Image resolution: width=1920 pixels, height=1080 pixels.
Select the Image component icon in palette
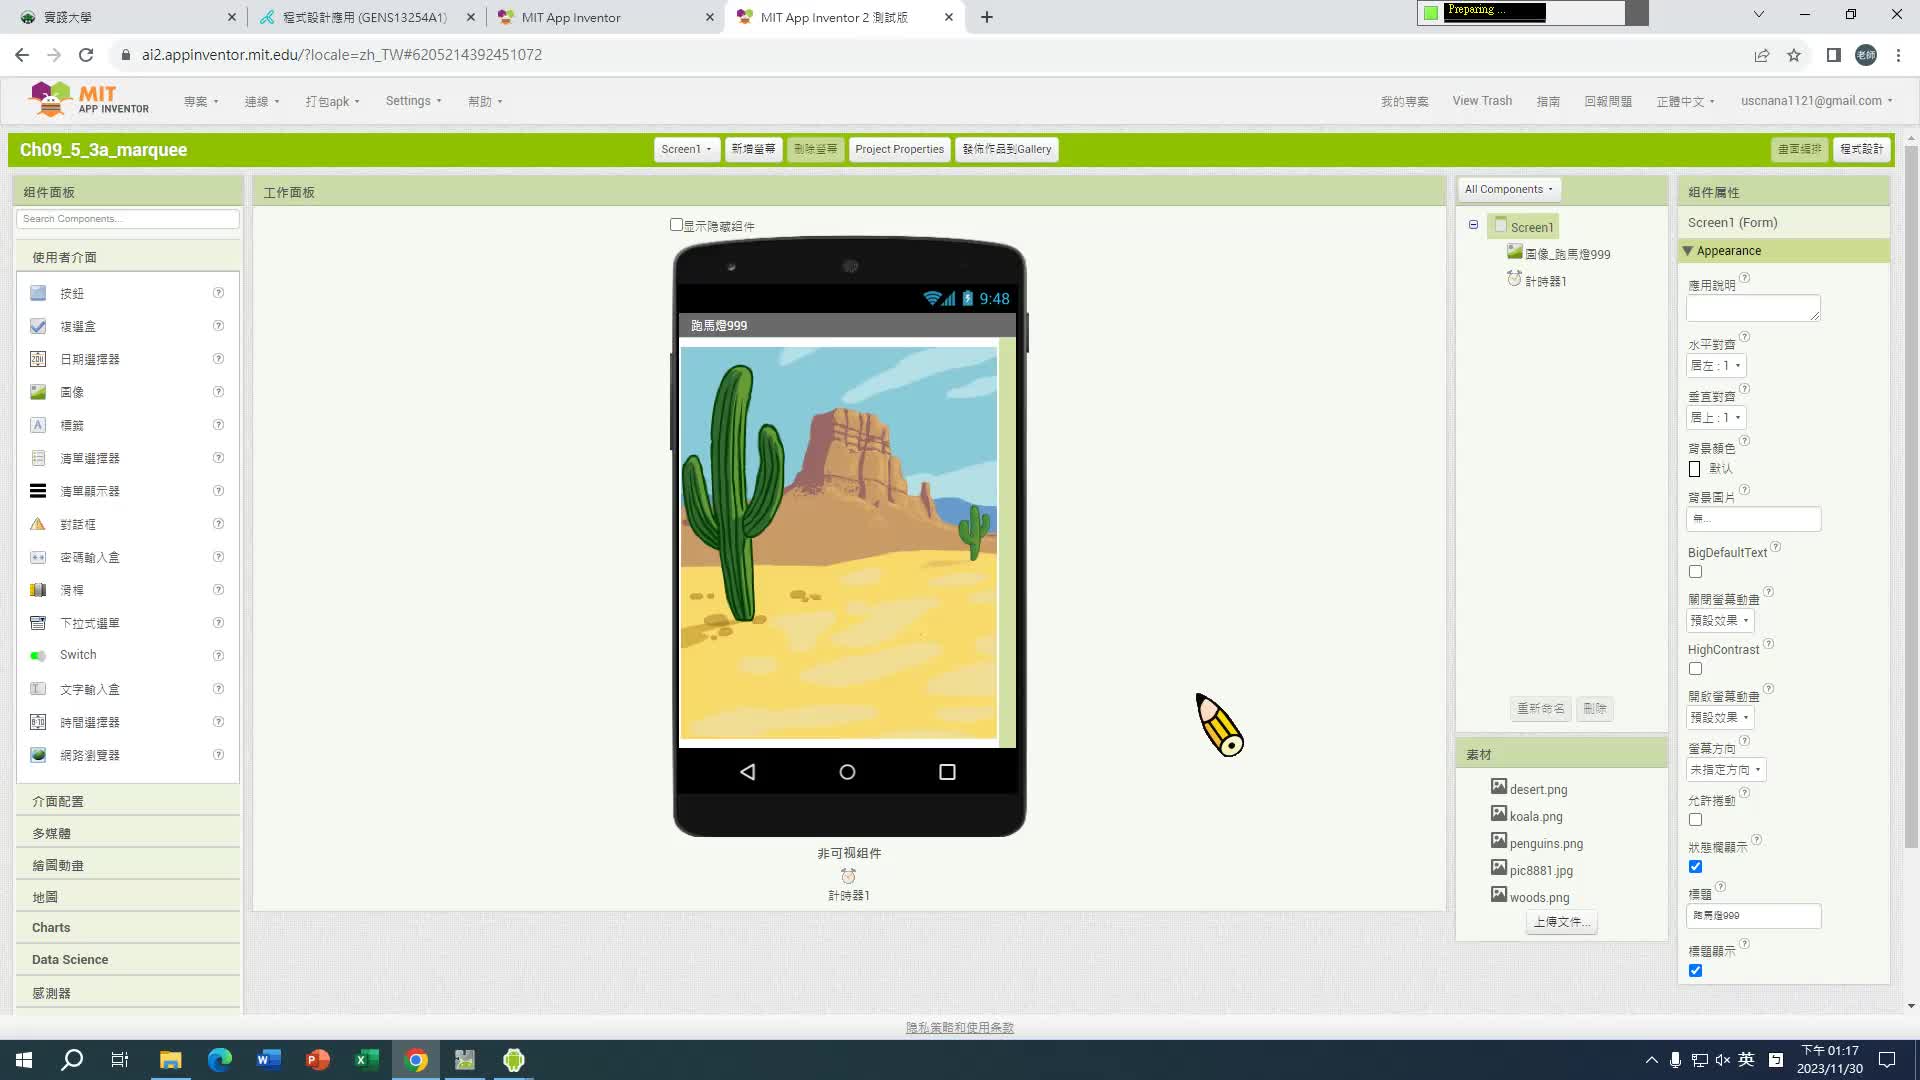(x=38, y=392)
